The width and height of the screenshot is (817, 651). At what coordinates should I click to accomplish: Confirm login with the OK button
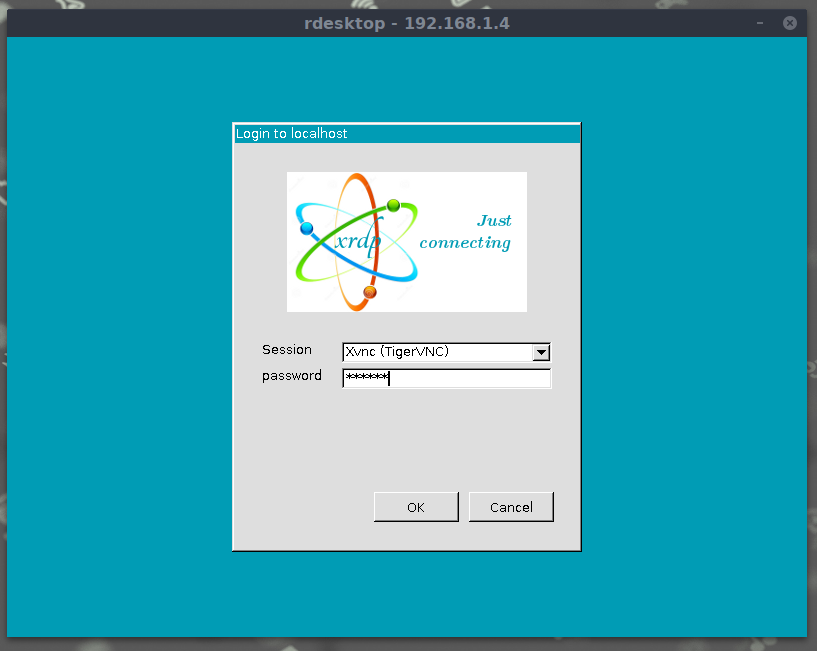tap(416, 507)
